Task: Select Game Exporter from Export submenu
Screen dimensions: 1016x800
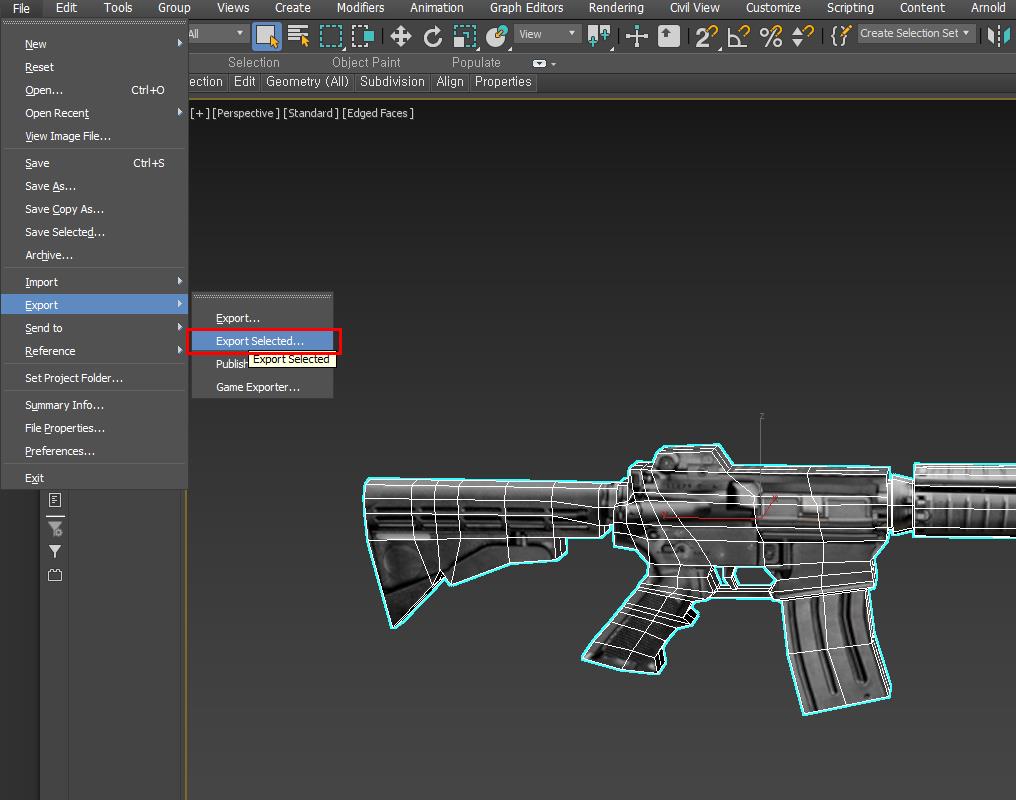Action: tap(258, 387)
